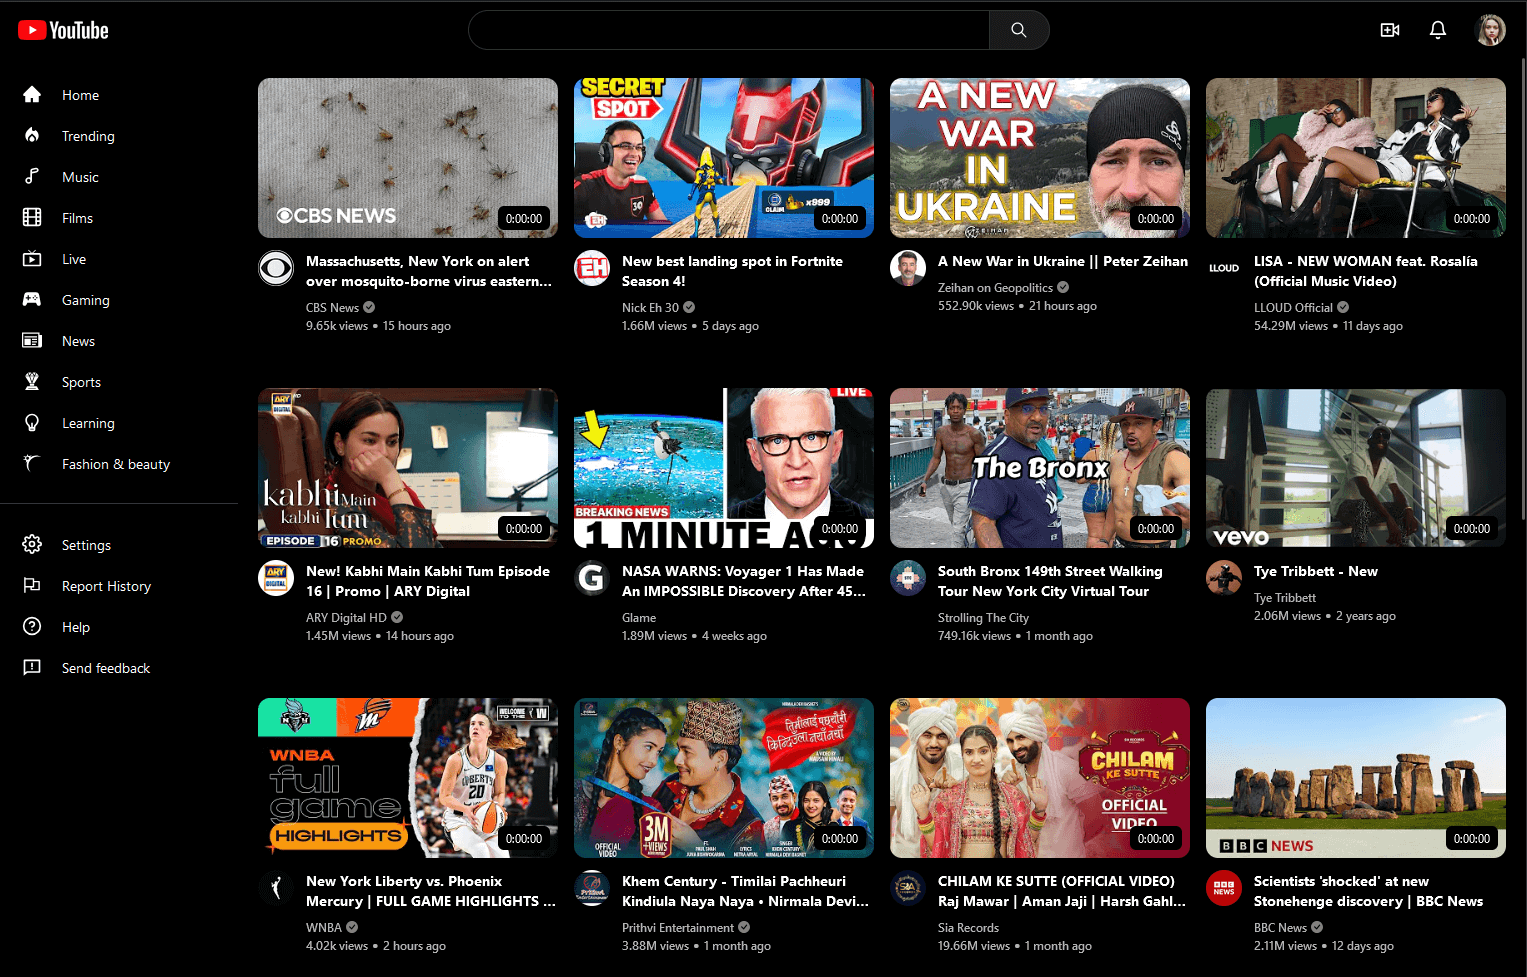This screenshot has height=977, width=1527.
Task: Click the Tye Tribbett channel avatar
Action: [1224, 578]
